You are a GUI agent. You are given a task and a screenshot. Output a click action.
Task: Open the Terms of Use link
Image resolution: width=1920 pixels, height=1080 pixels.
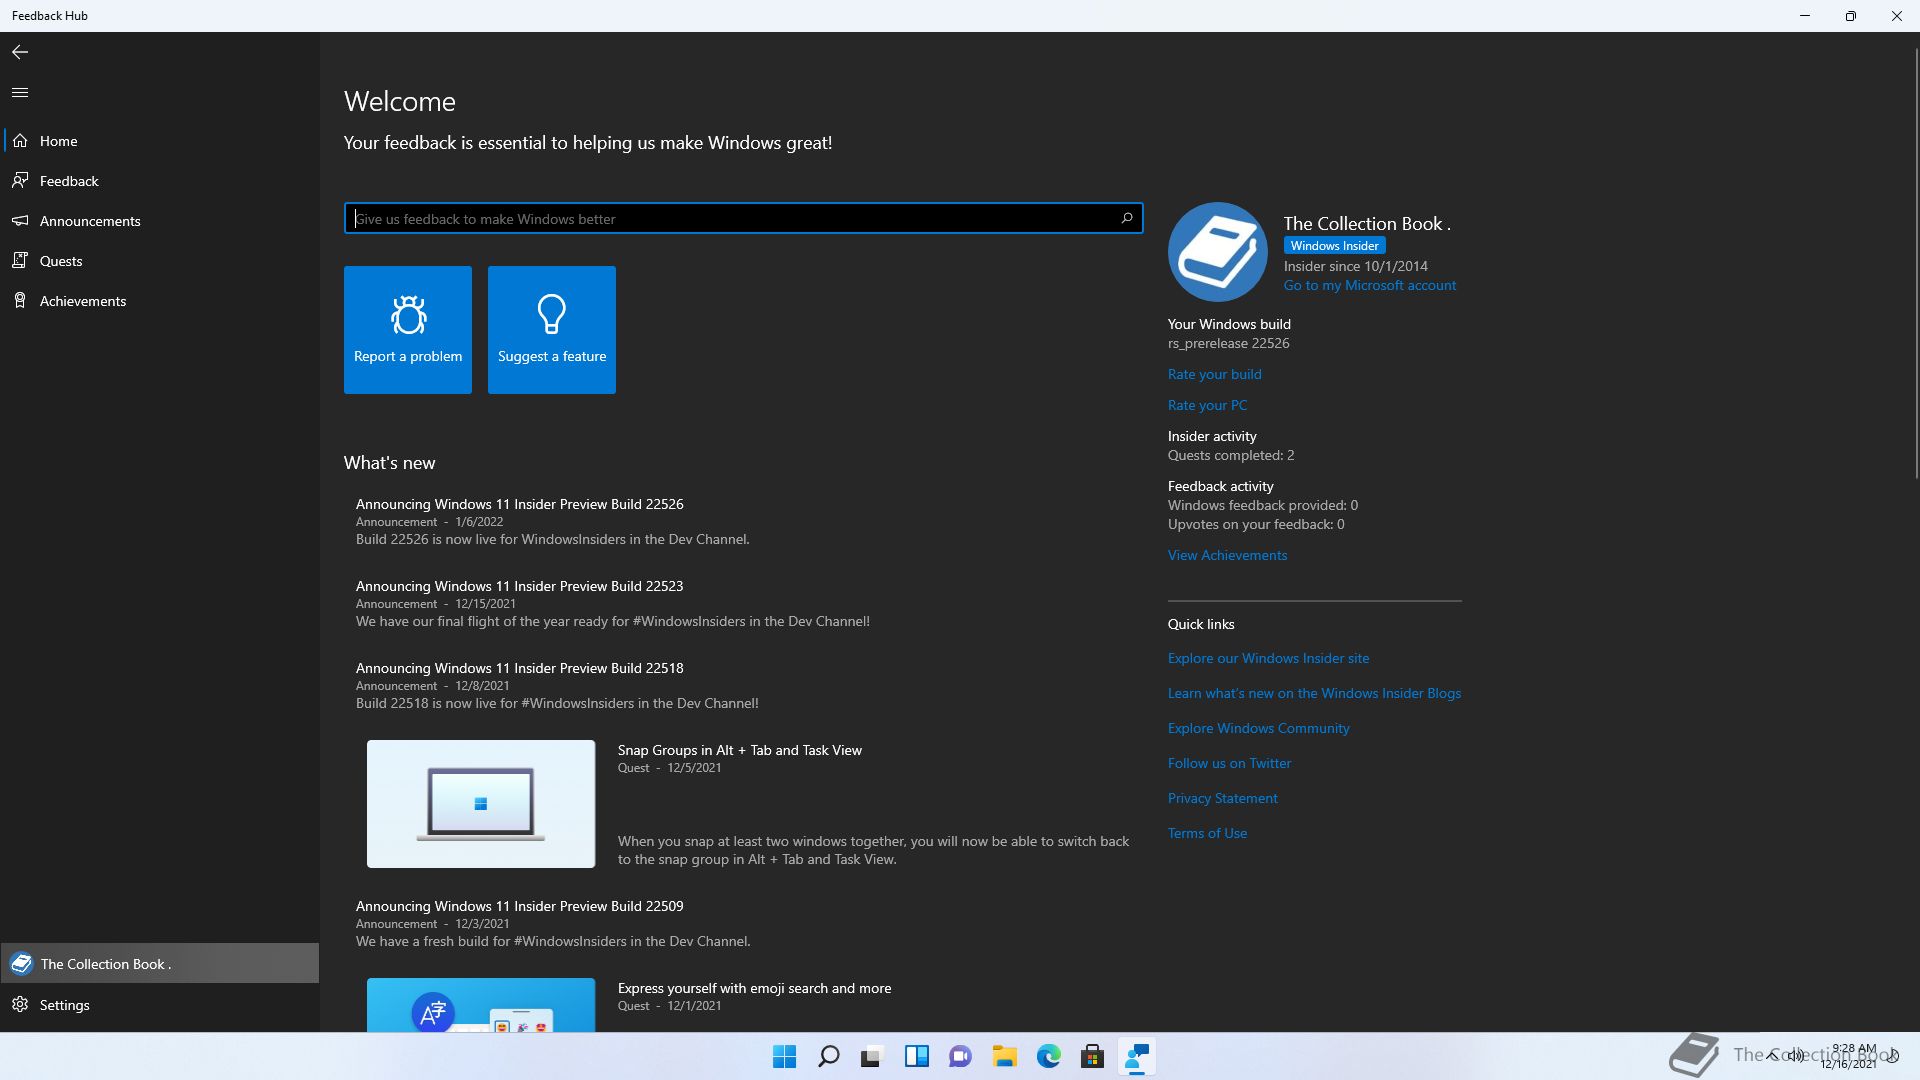click(1208, 833)
